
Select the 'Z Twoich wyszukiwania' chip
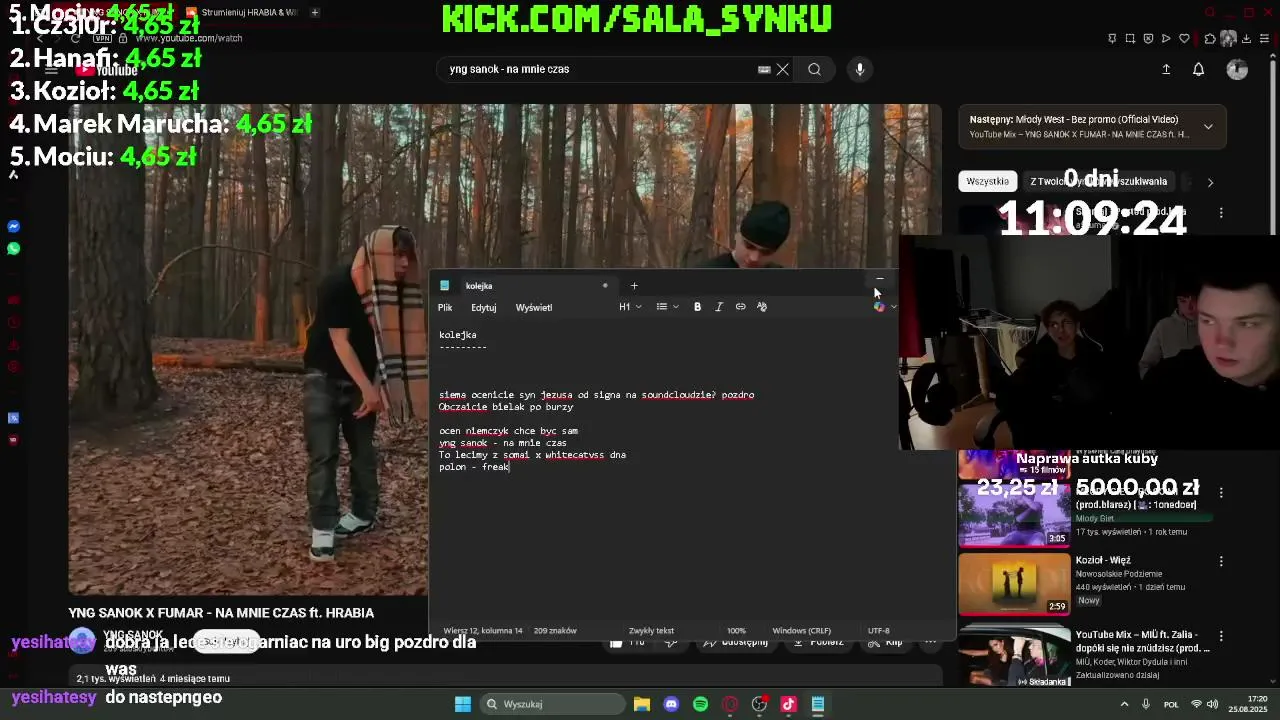pos(1098,181)
